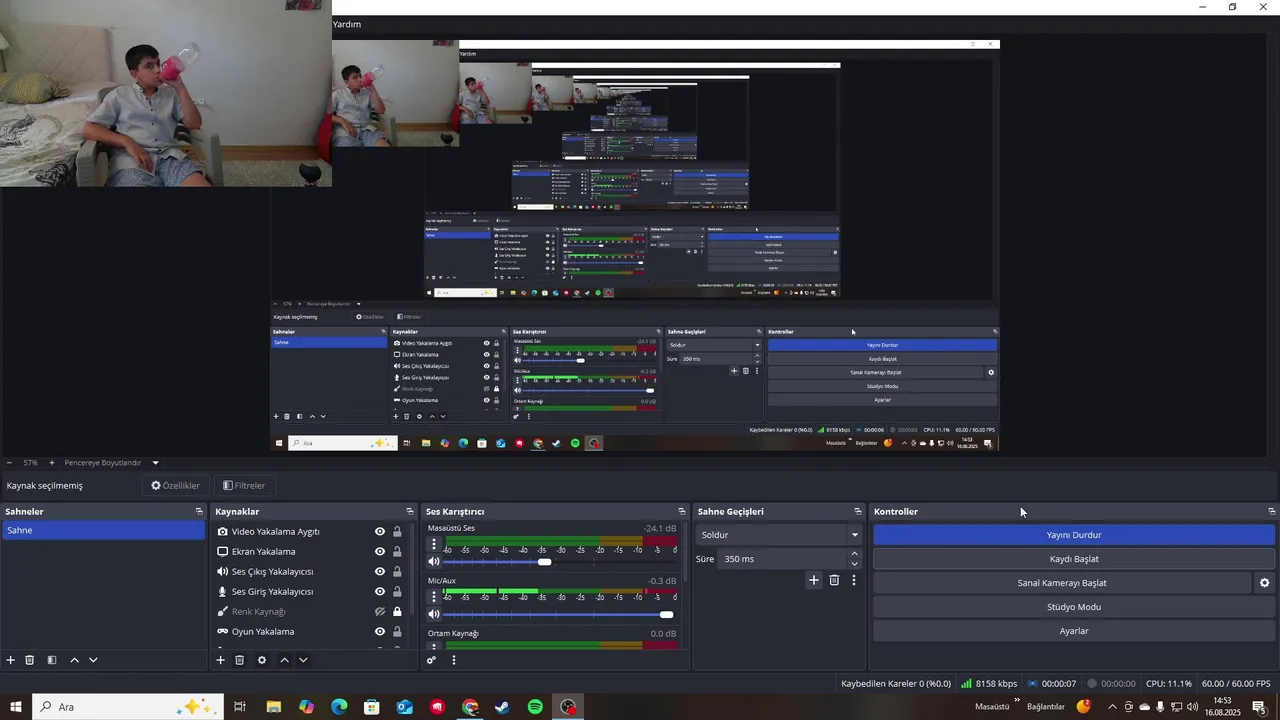Pop out the Kaynaklar dock icon

pyautogui.click(x=410, y=511)
